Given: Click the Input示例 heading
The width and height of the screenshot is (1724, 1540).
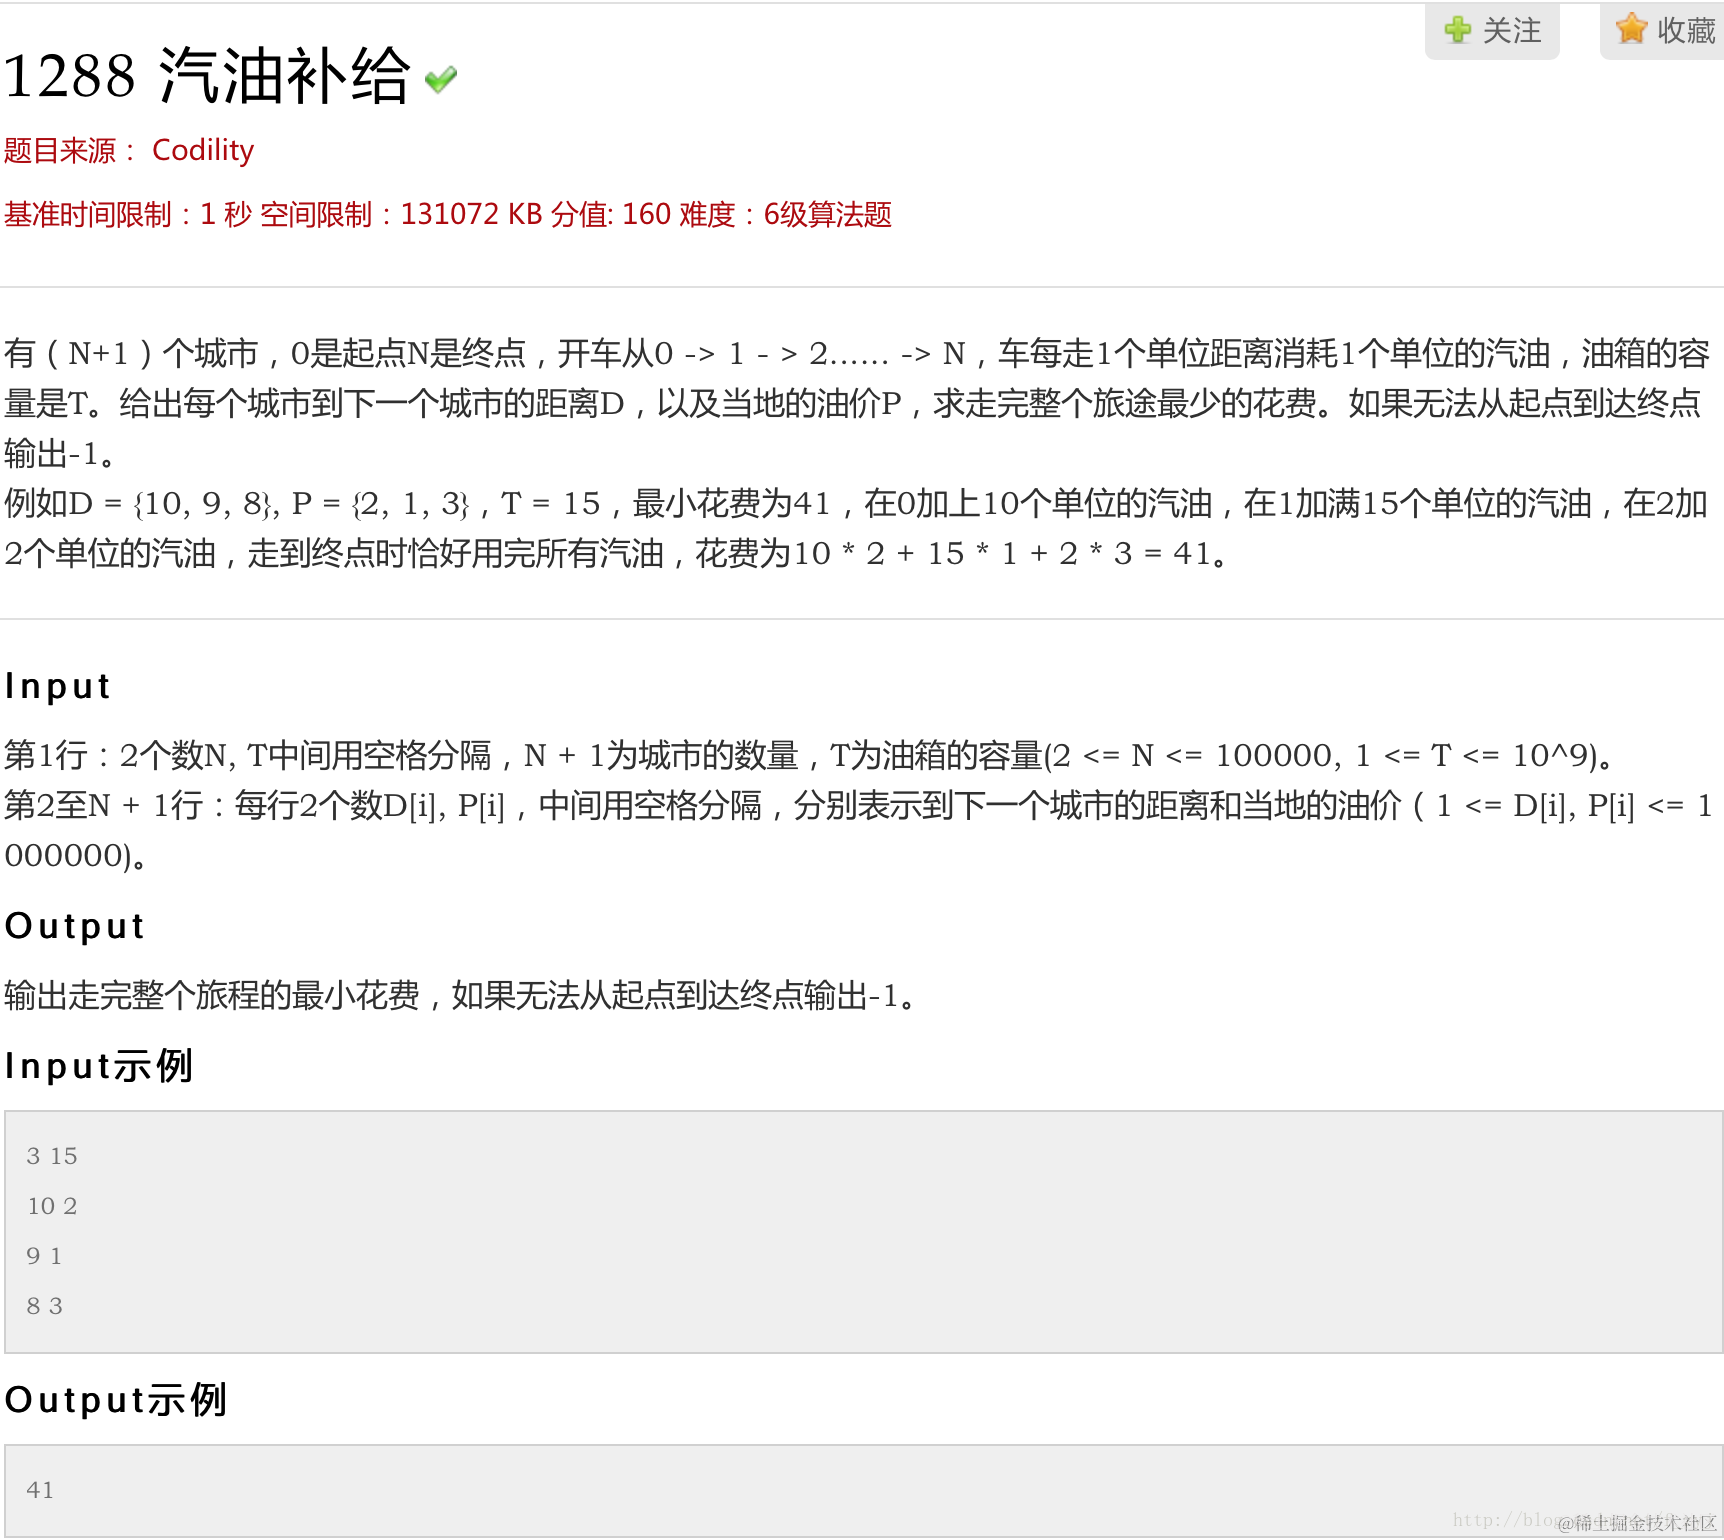Looking at the screenshot, I should [x=98, y=1066].
